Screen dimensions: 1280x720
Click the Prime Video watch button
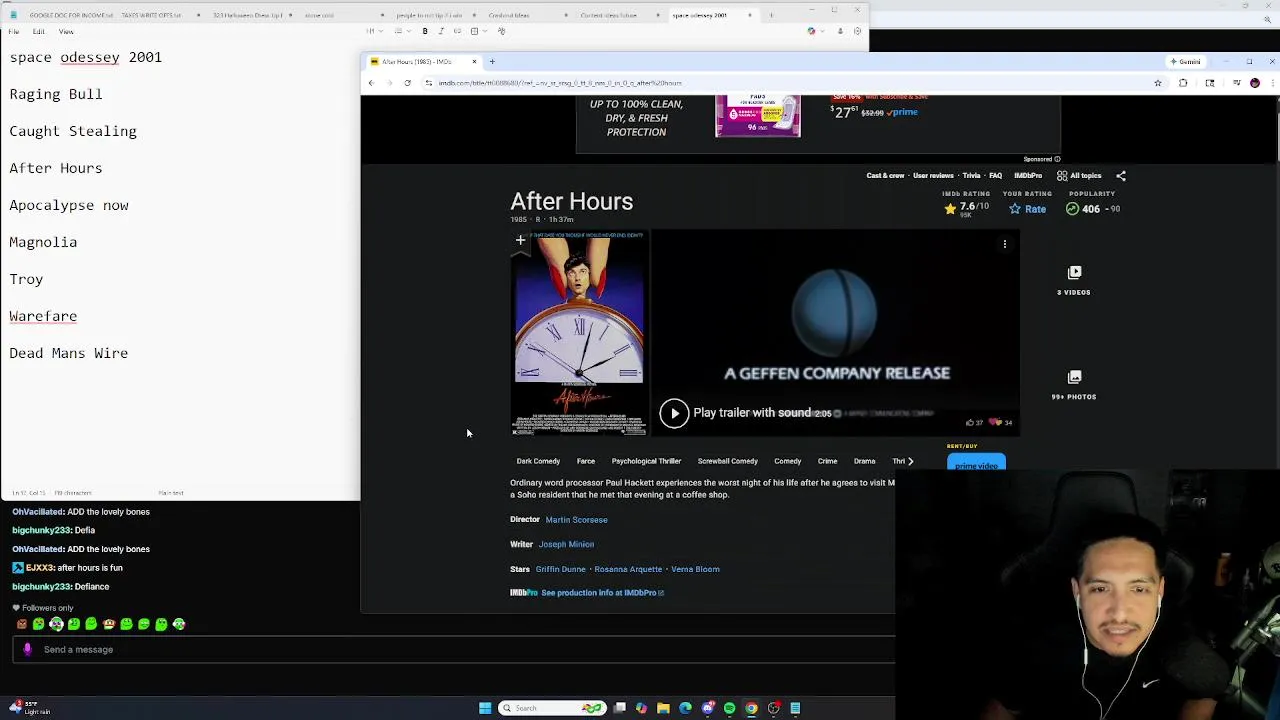[976, 463]
